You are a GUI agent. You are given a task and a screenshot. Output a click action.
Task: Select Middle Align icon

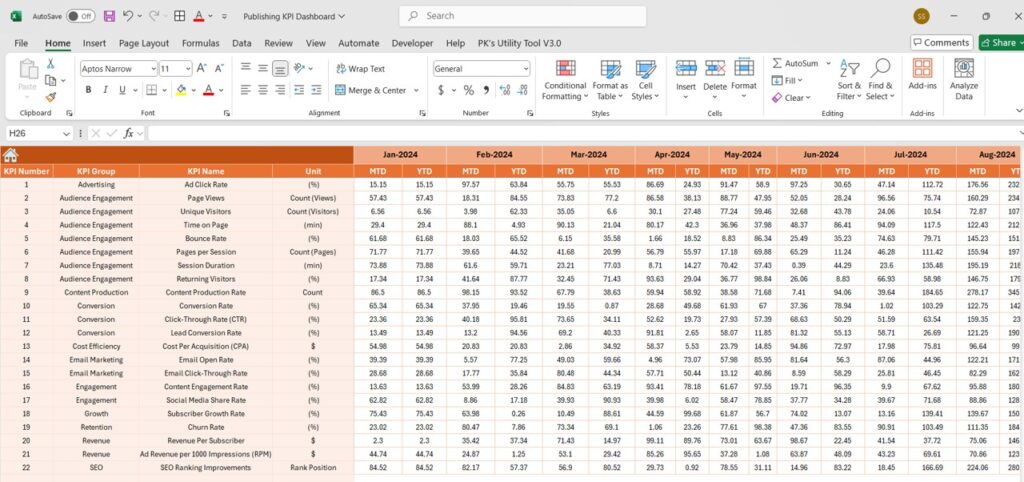[x=263, y=68]
